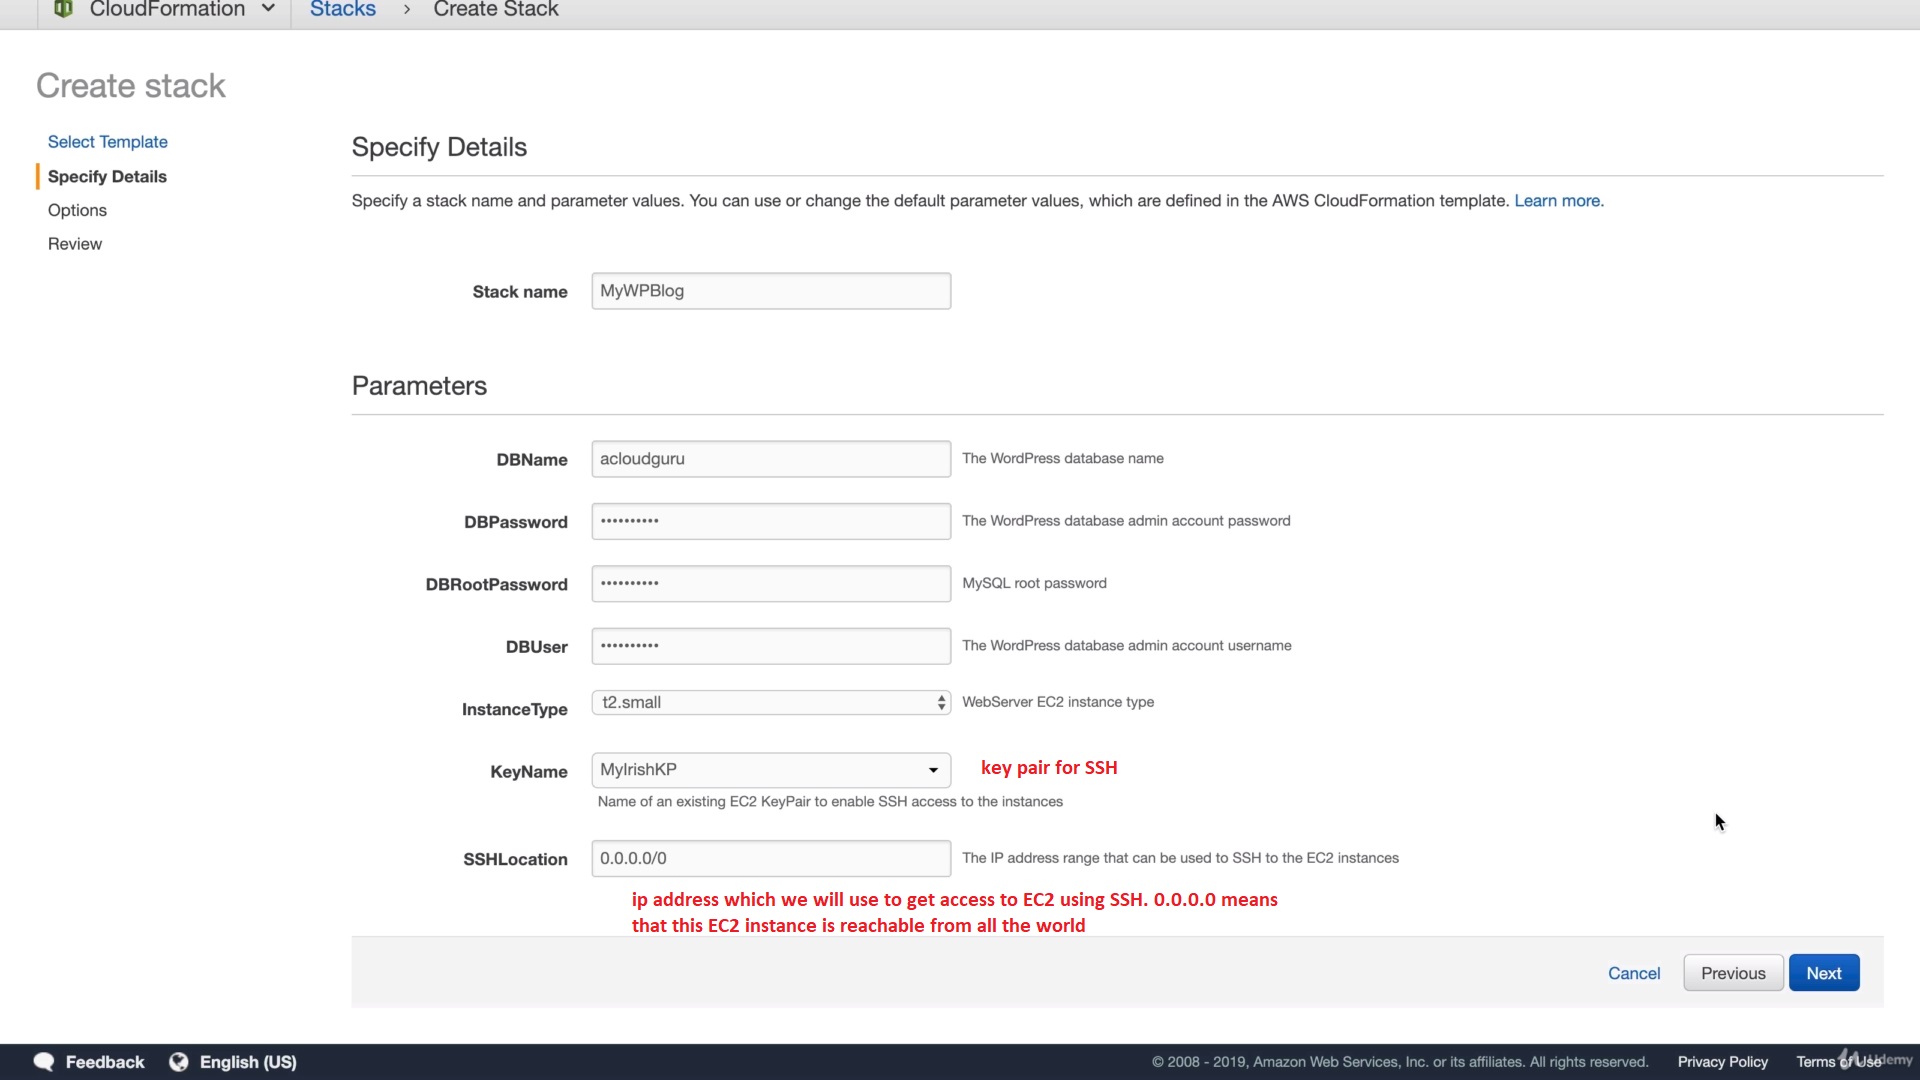Click the Previous button

(1733, 973)
